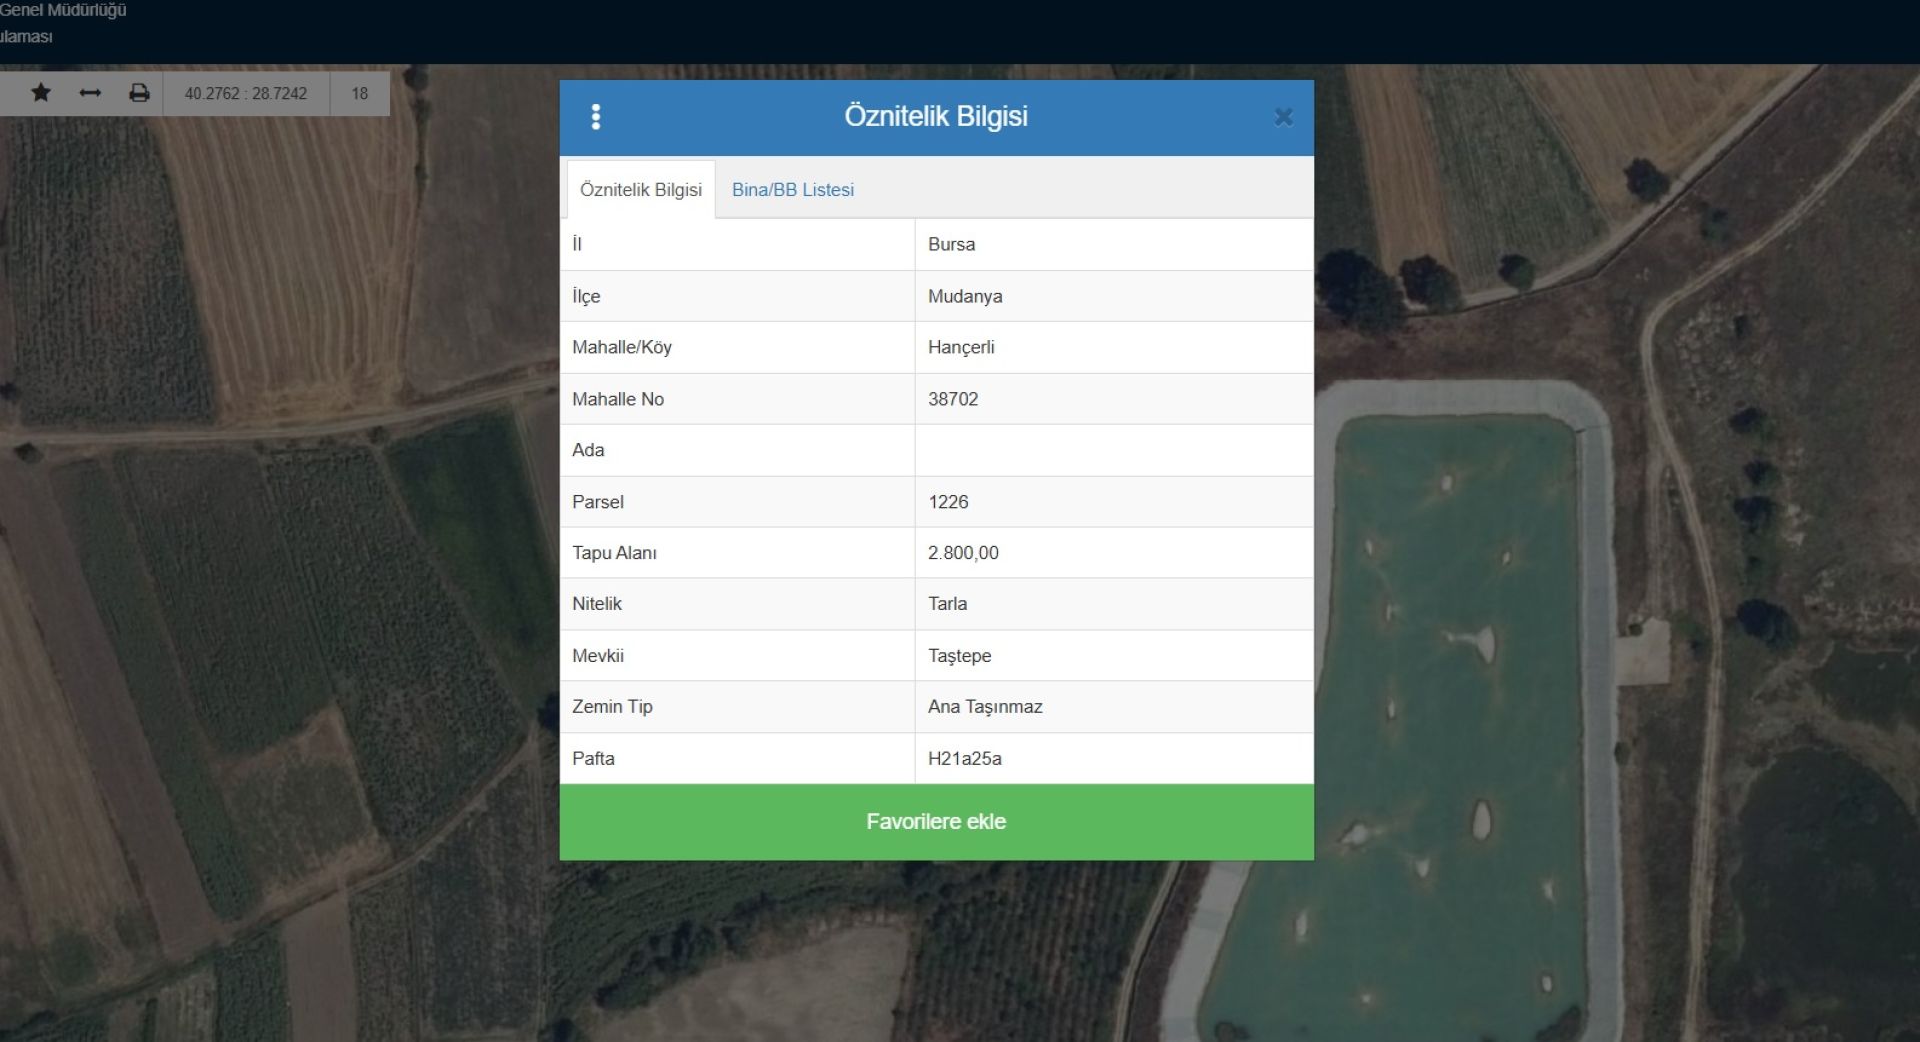Viewport: 1920px width, 1042px height.
Task: Click the Tapu Alanı label cell
Action: 737,553
